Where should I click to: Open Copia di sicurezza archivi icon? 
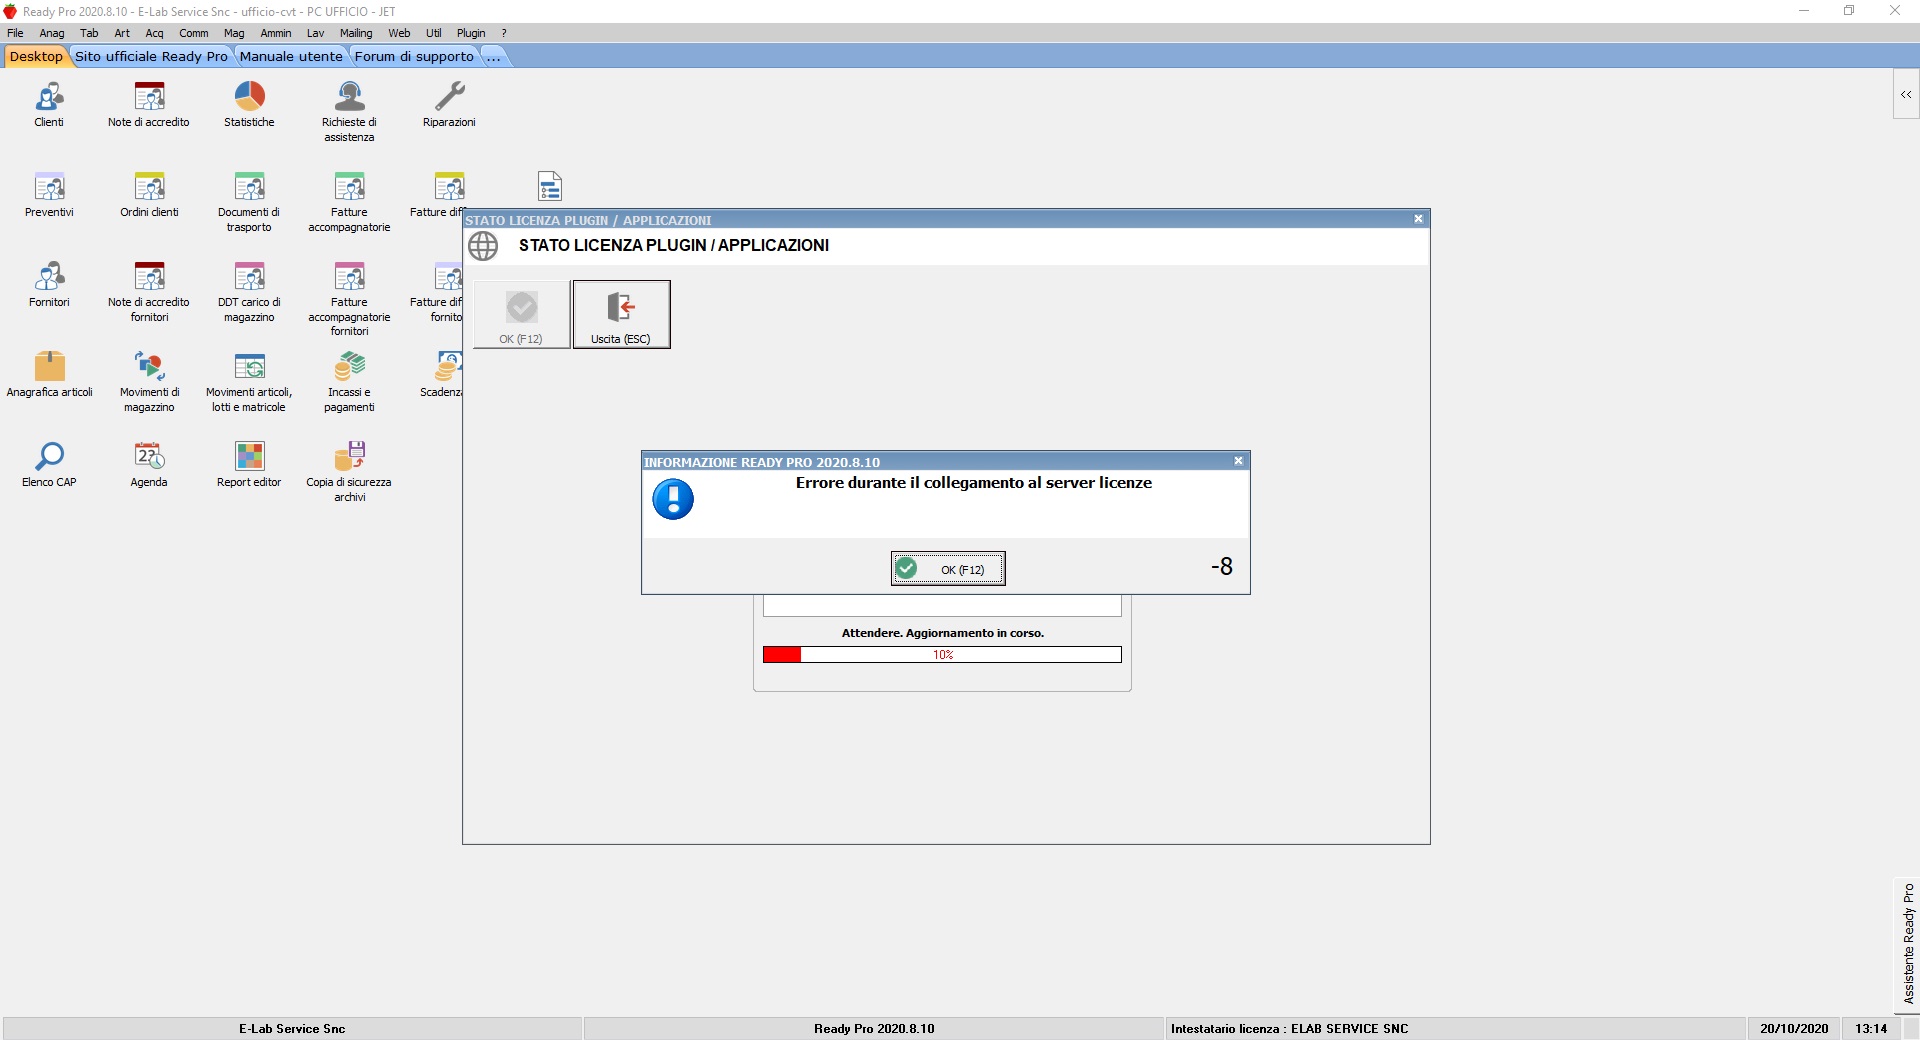[349, 471]
